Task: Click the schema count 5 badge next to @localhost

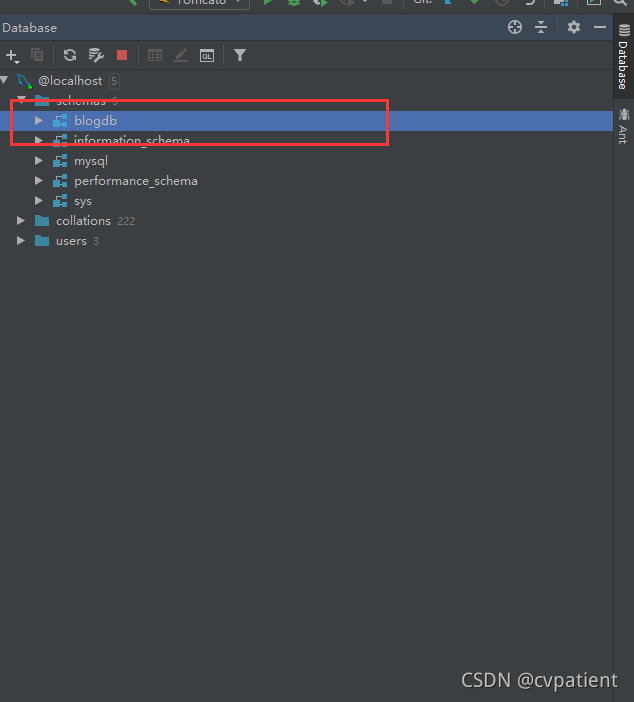Action: [x=114, y=81]
